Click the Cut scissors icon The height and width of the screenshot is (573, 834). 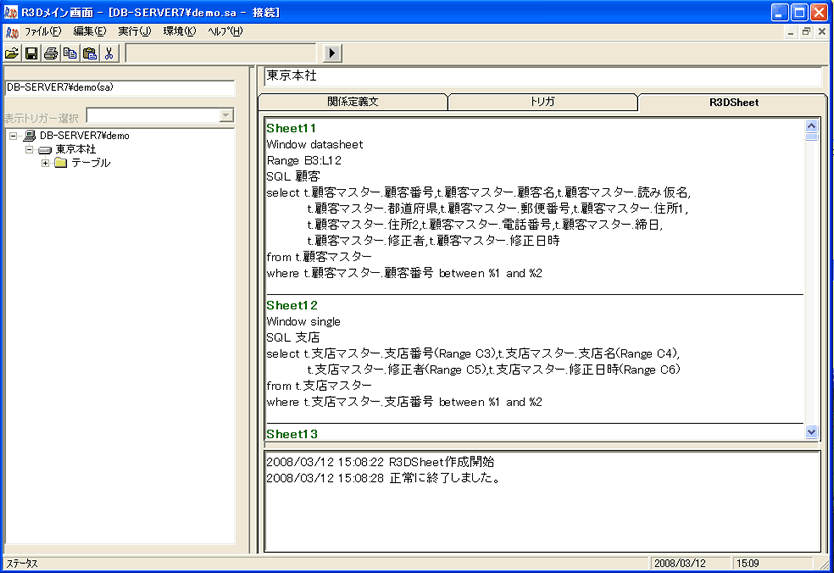click(x=109, y=53)
